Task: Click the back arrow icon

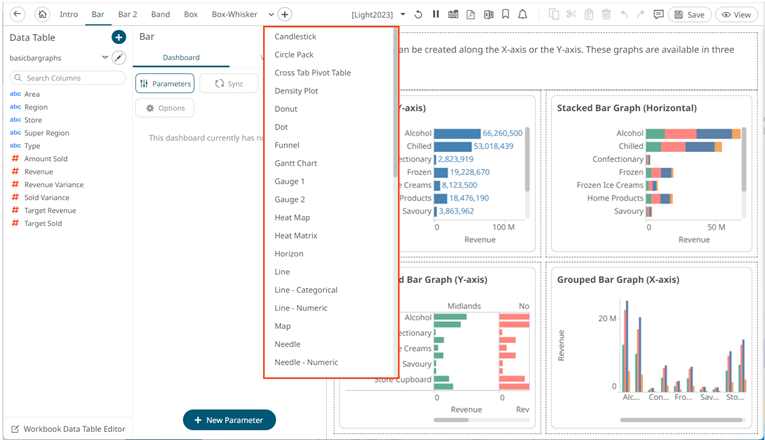Action: click(x=17, y=15)
